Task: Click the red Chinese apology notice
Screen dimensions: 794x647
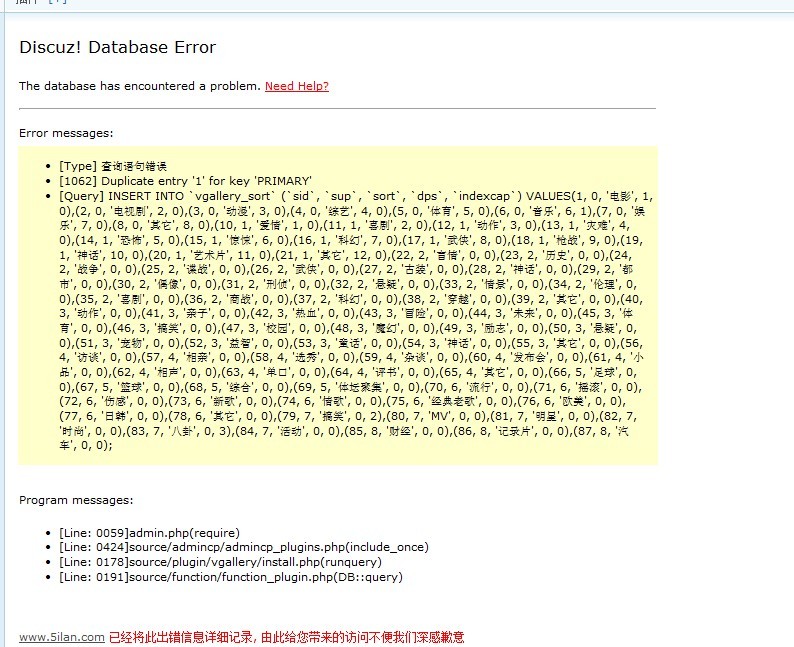Action: click(287, 637)
